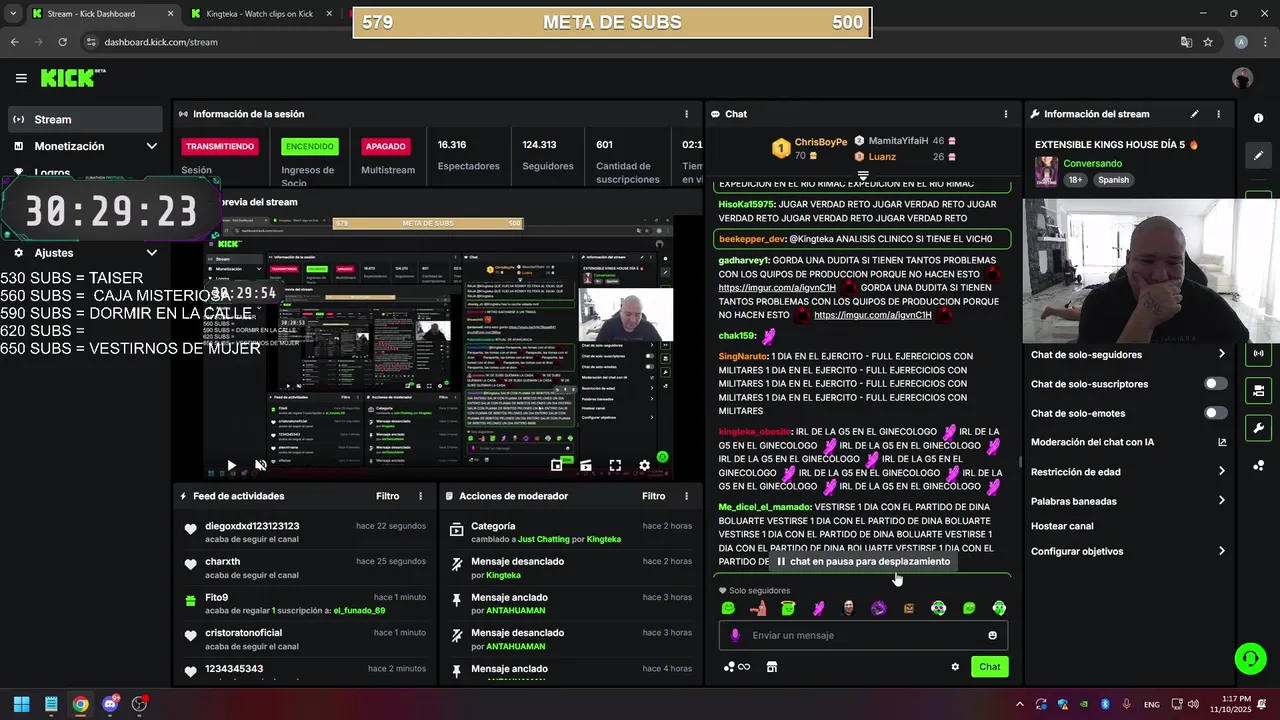Open chat settings gear near Chat button
This screenshot has height=720, width=1280.
click(x=955, y=667)
